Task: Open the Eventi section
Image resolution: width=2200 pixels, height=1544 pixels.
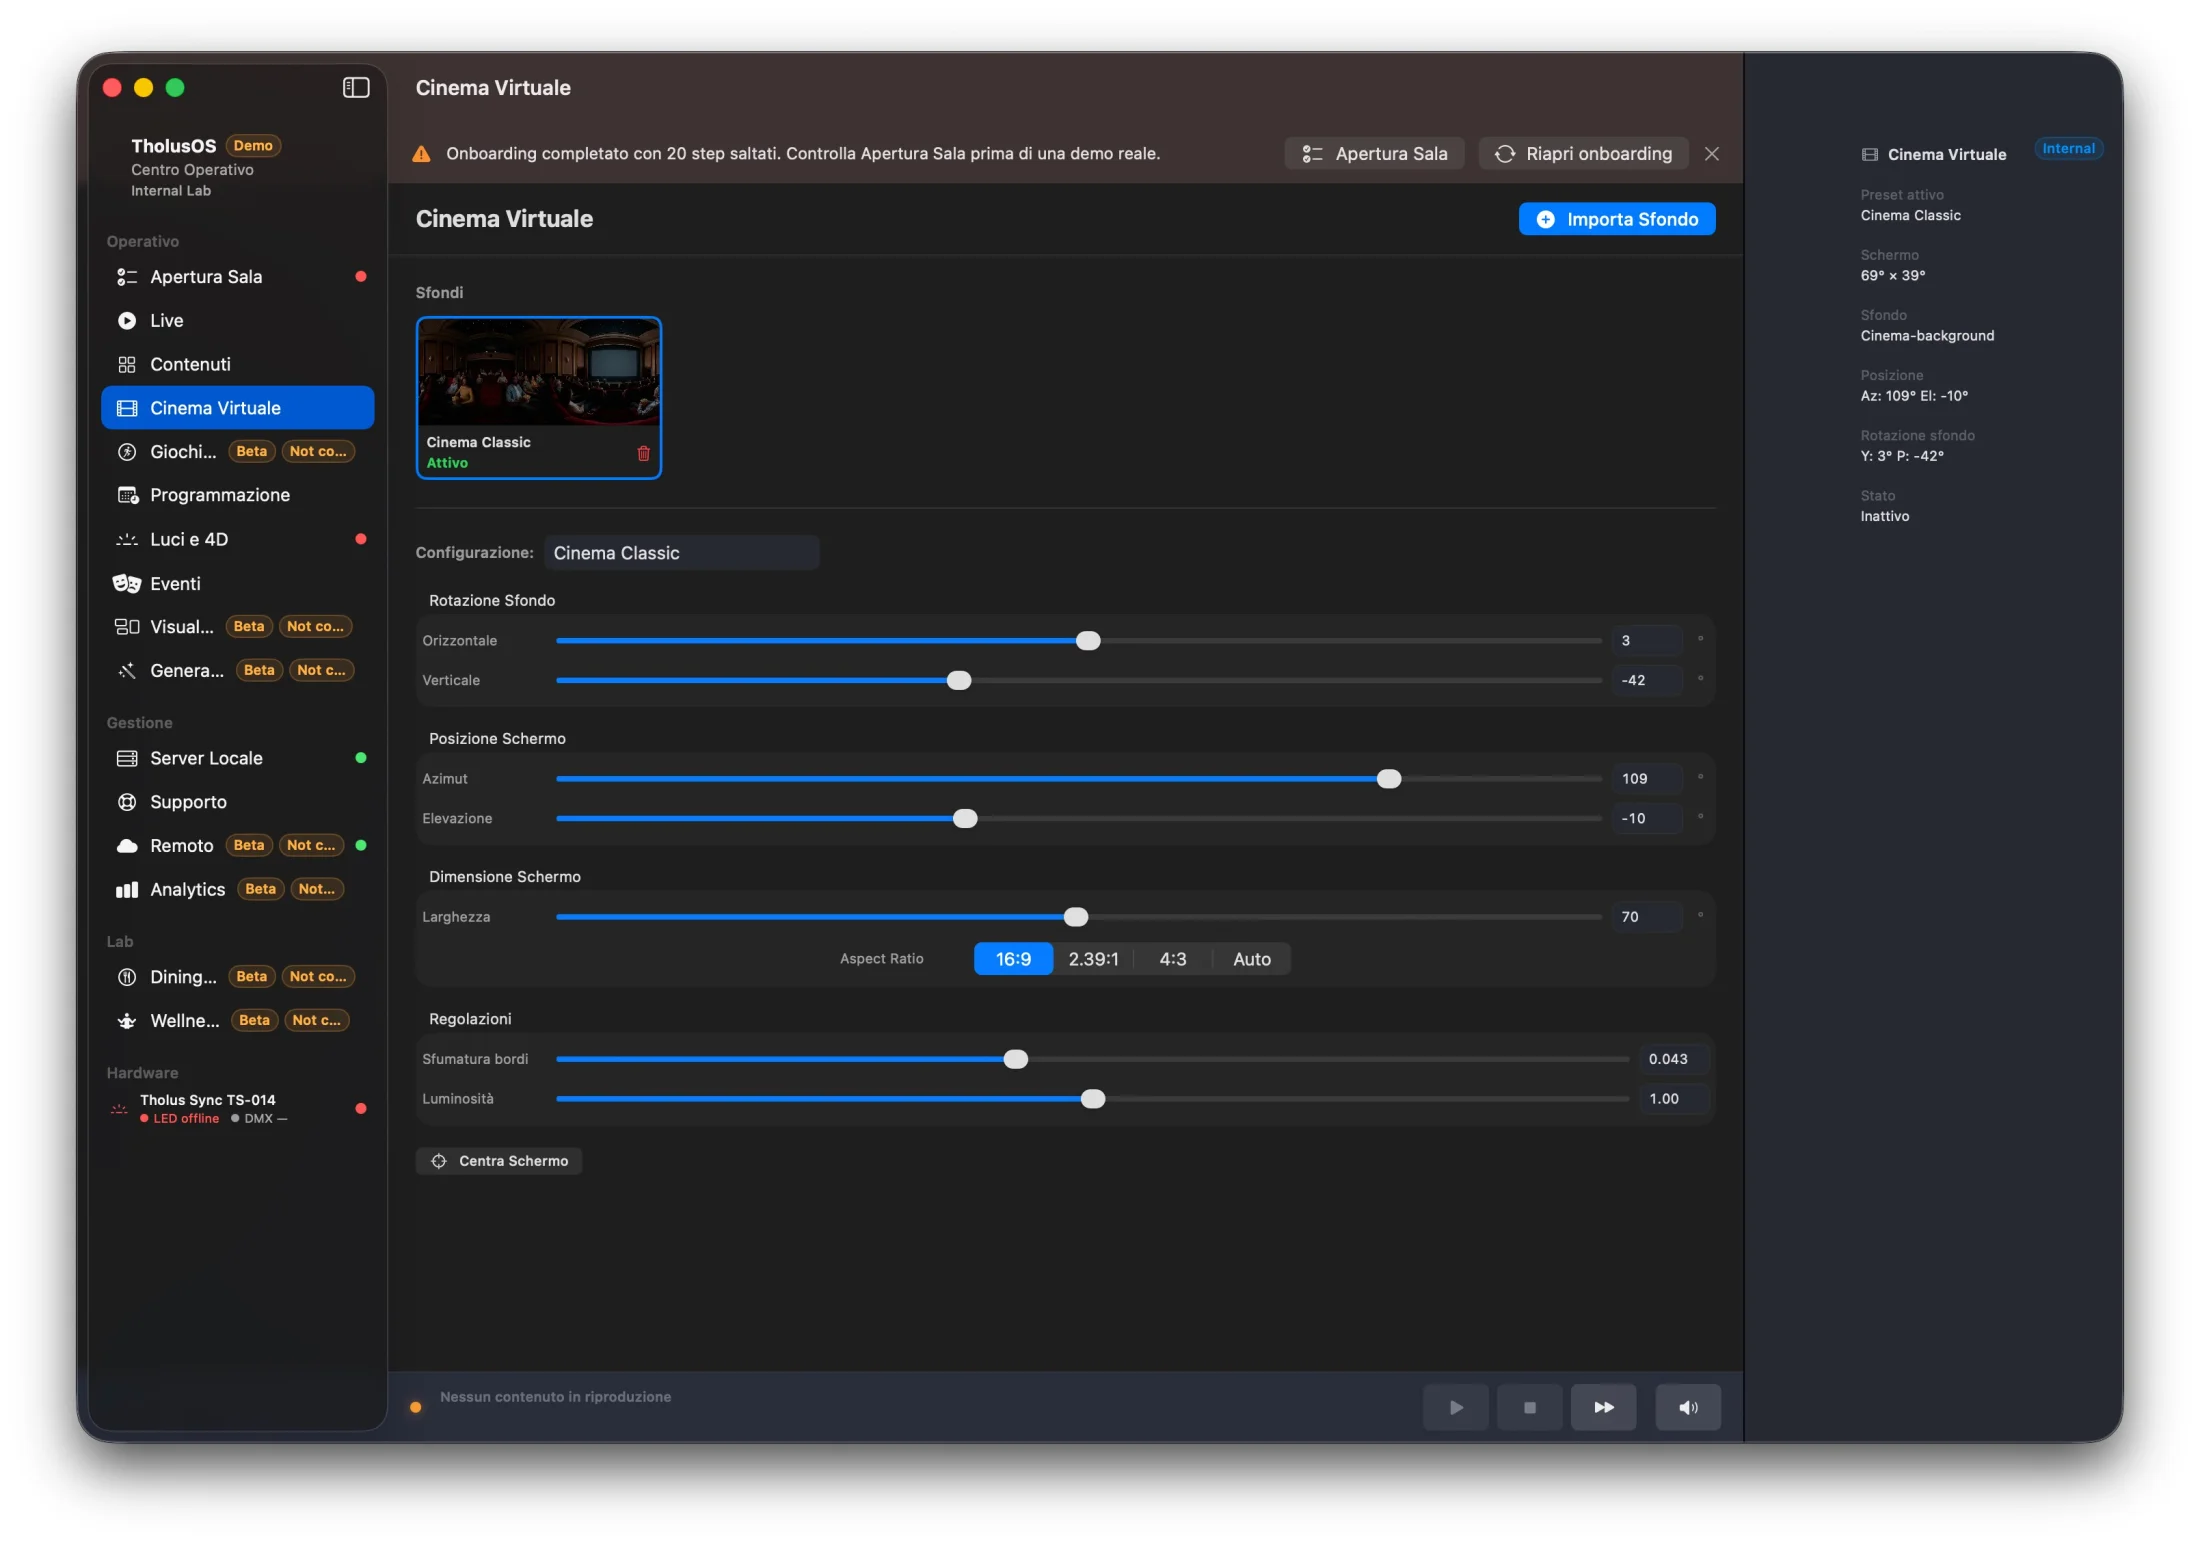Action: 238,583
